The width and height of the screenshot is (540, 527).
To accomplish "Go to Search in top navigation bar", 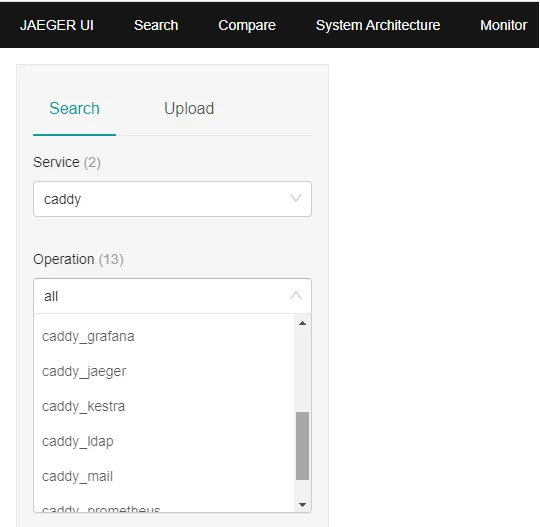I will pyautogui.click(x=156, y=25).
